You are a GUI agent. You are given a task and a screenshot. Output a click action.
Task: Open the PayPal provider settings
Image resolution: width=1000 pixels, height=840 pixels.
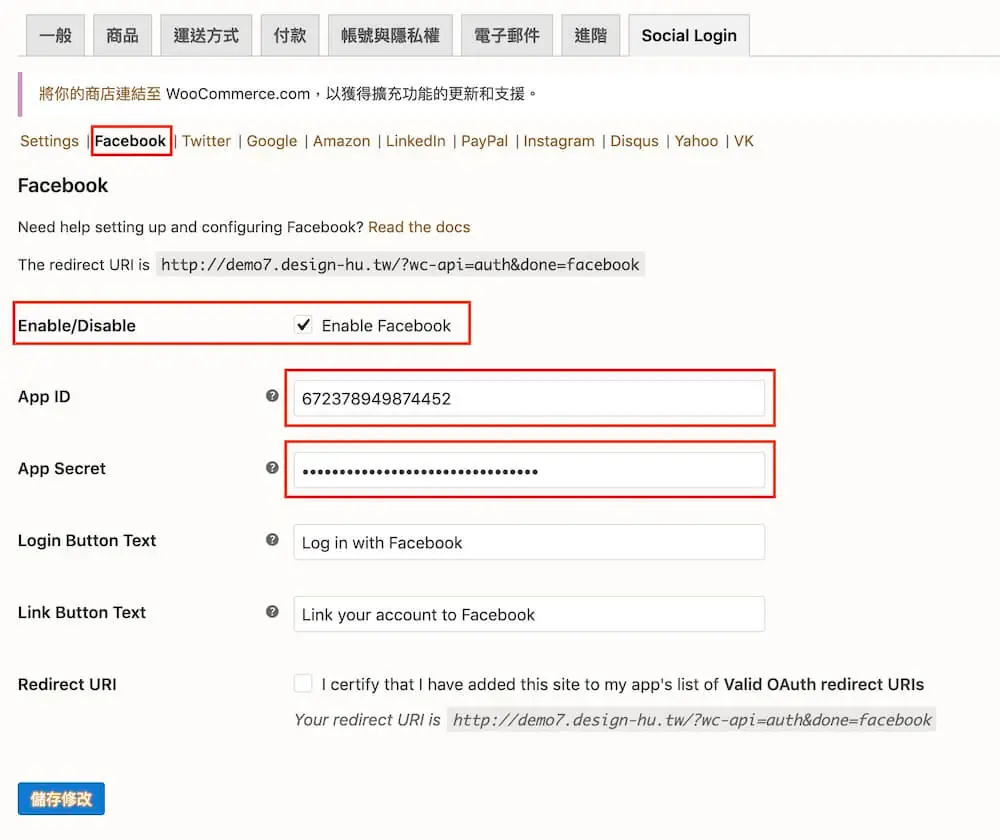[x=485, y=141]
